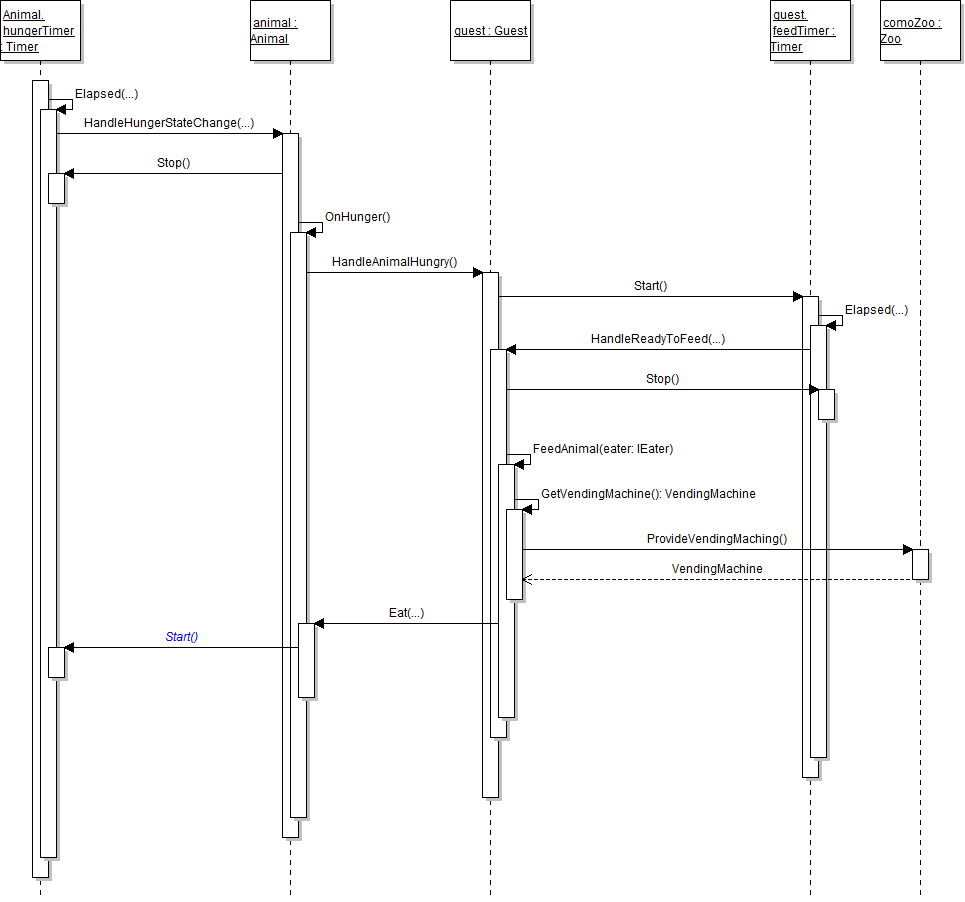Click the animal : Animal lifeline box
This screenshot has width=965, height=902.
pos(290,31)
